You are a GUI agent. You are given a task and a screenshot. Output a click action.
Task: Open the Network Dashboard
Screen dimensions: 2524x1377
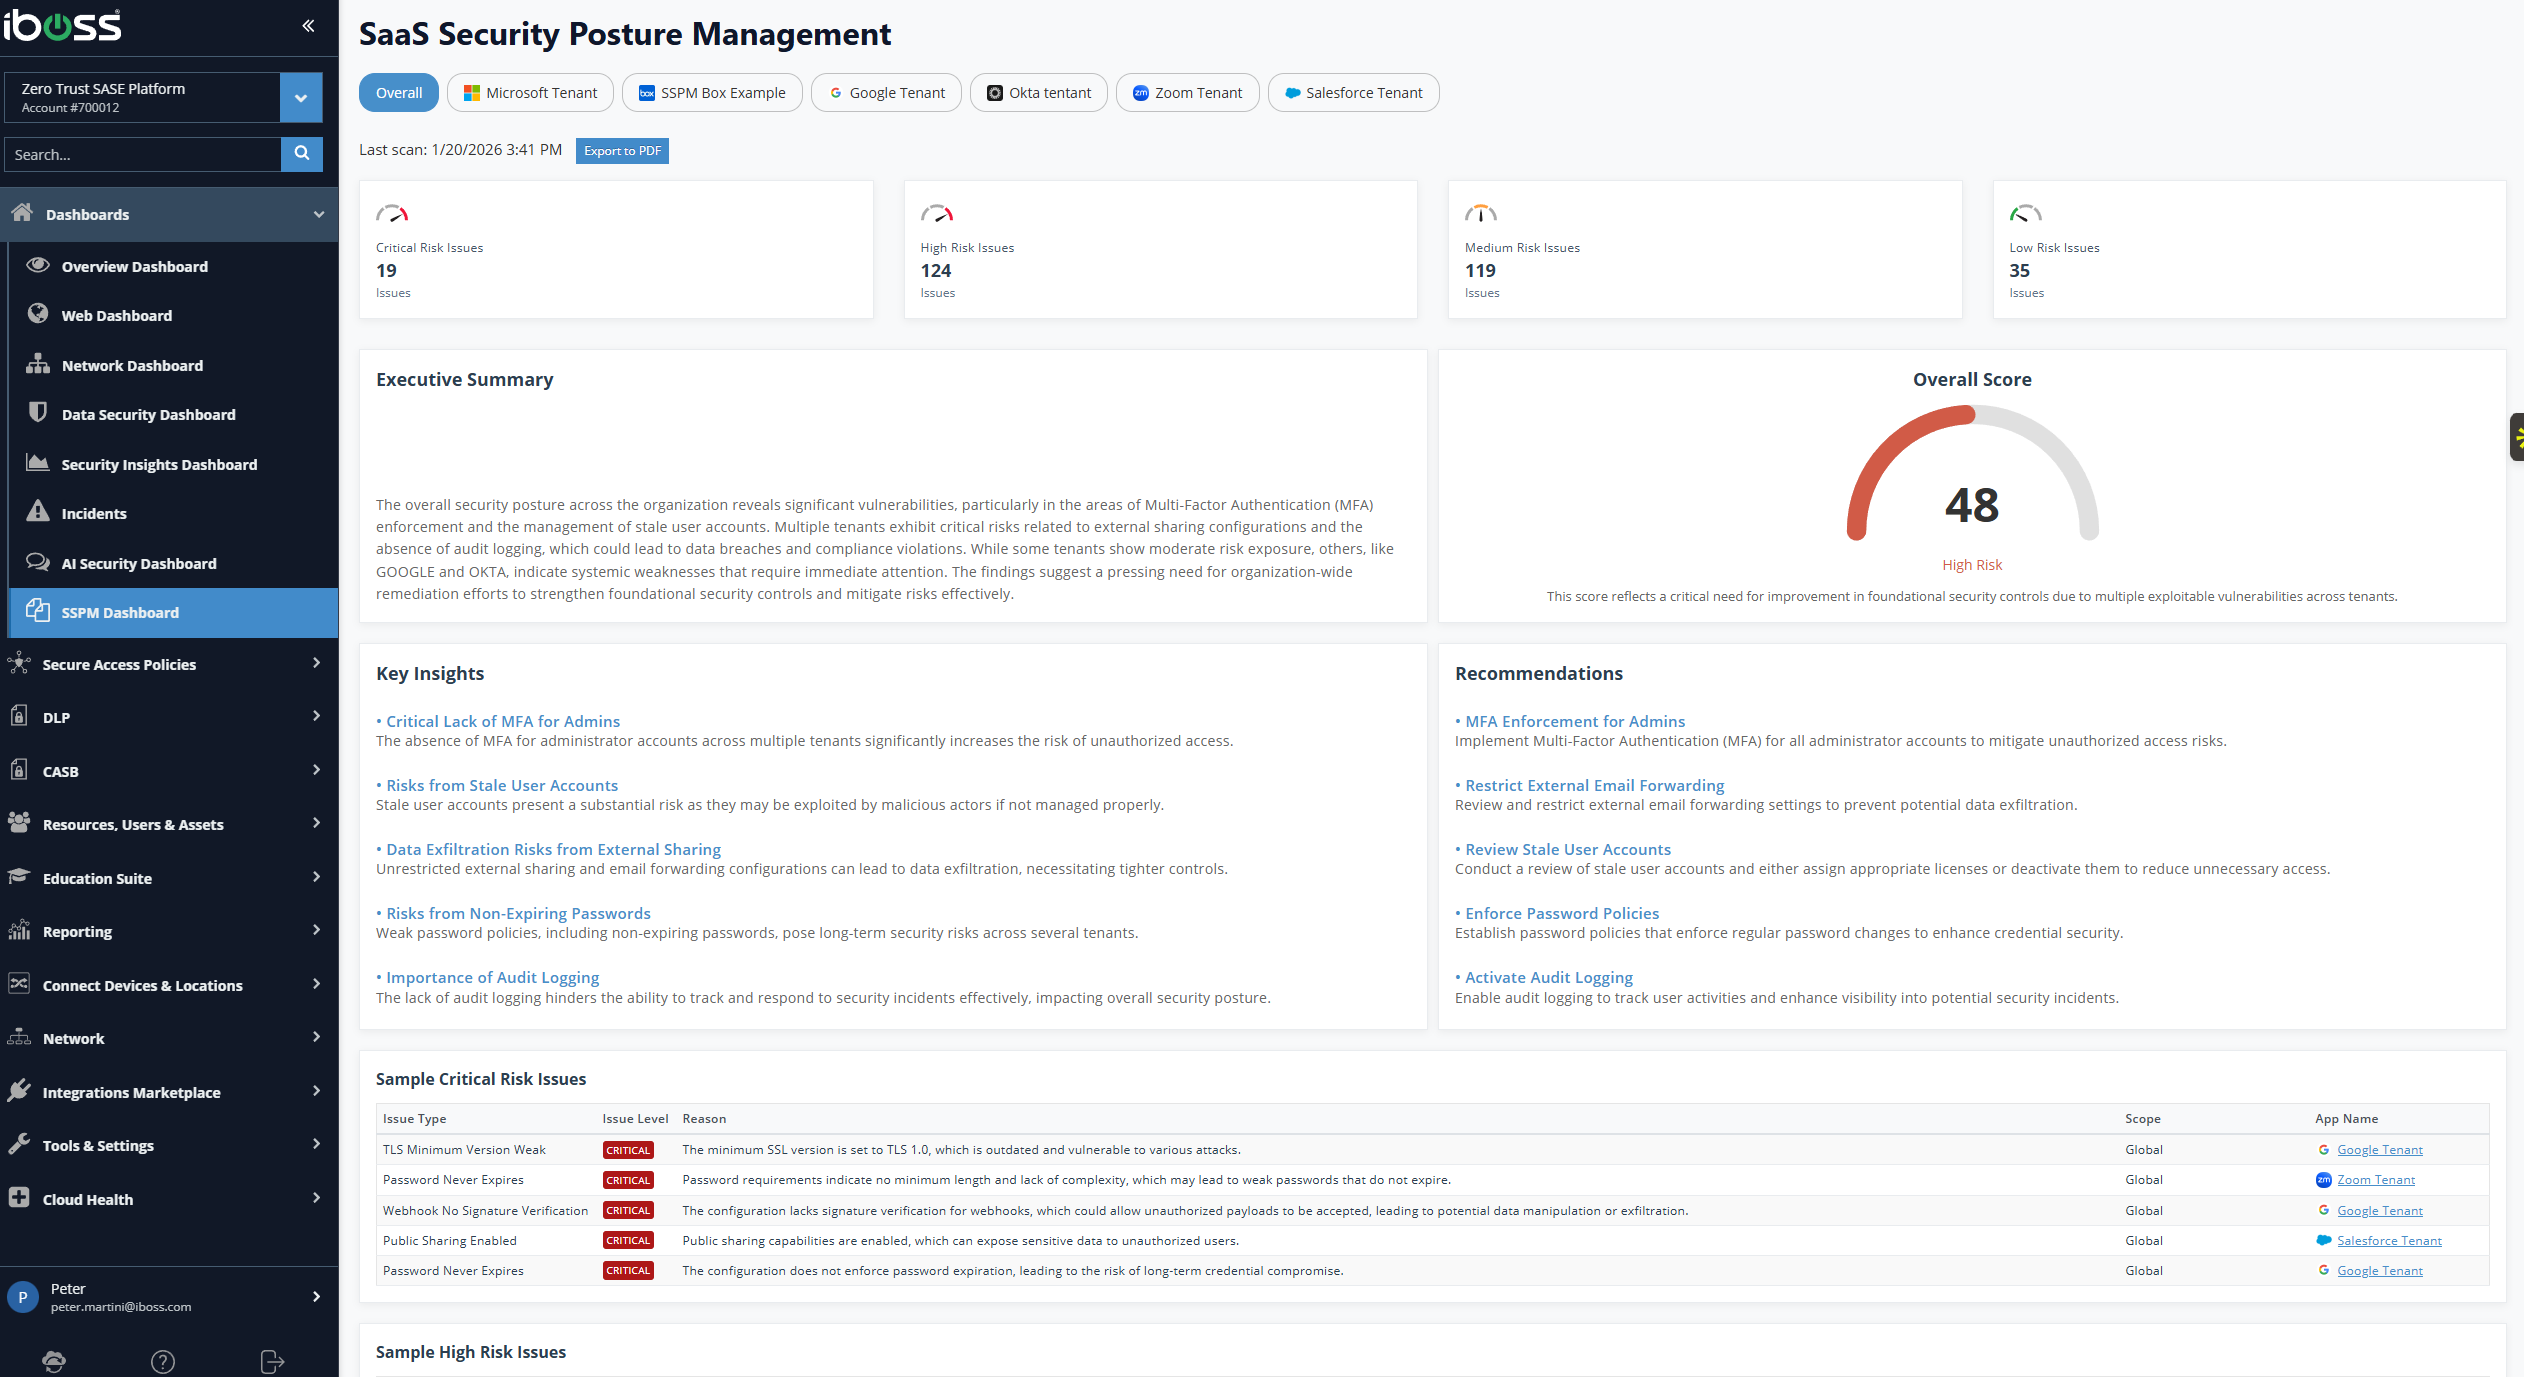tap(132, 365)
